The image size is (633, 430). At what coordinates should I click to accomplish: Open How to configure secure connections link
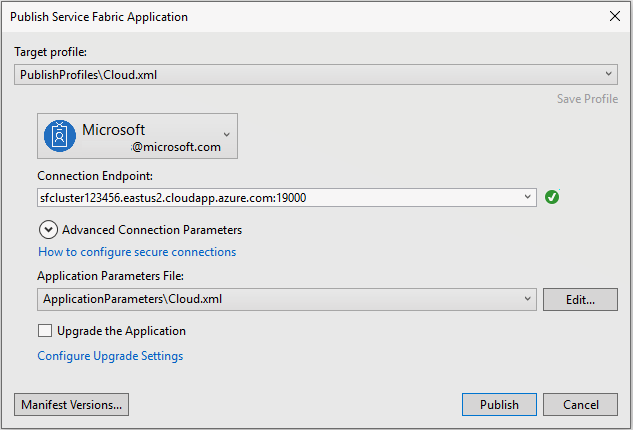click(137, 252)
